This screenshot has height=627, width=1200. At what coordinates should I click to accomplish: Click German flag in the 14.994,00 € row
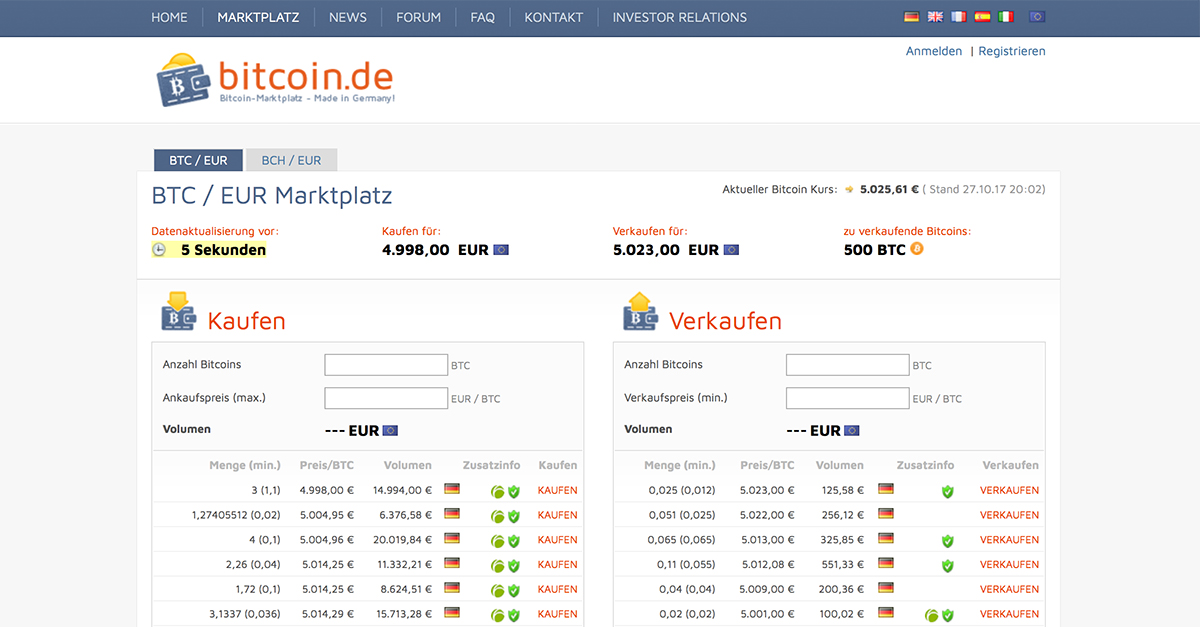click(452, 490)
